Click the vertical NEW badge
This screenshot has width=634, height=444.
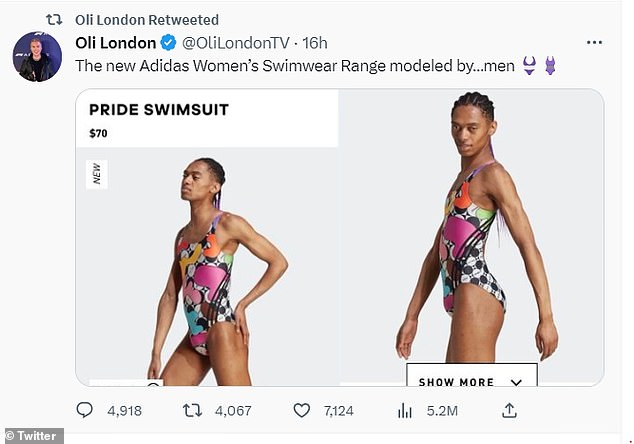tap(98, 172)
